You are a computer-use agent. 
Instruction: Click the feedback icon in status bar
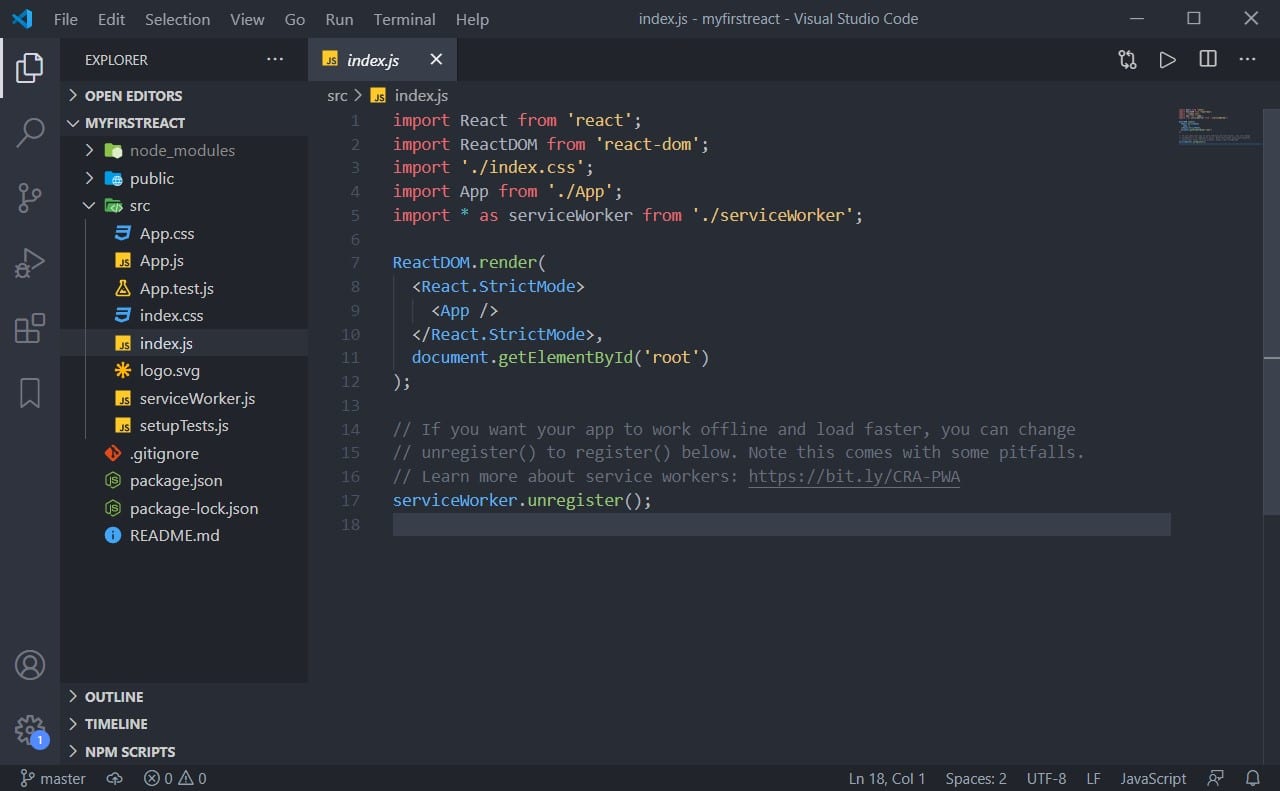(x=1215, y=778)
